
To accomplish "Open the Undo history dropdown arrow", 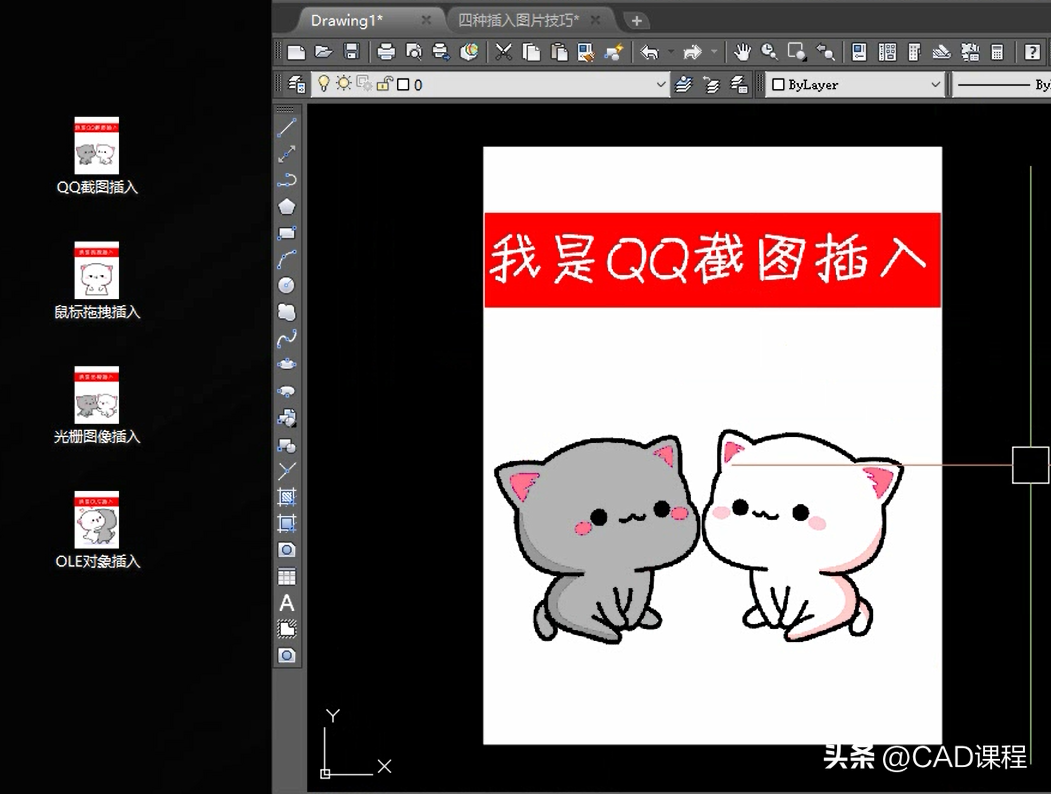I will click(x=671, y=52).
